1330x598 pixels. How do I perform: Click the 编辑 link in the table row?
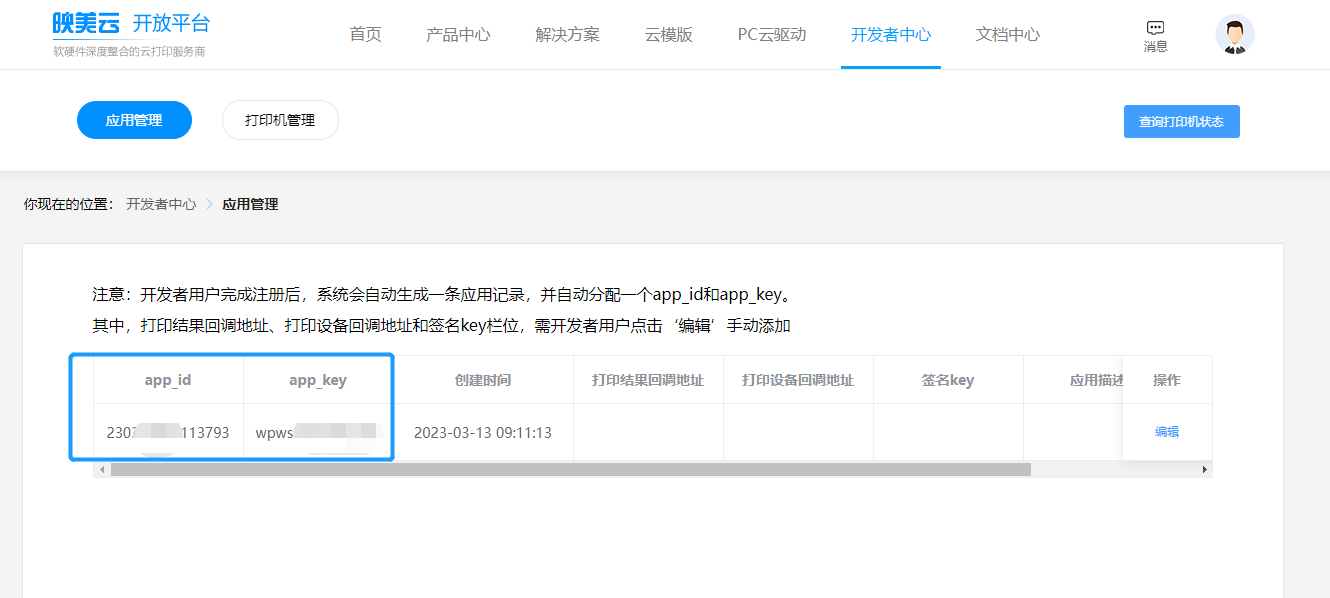point(1167,432)
